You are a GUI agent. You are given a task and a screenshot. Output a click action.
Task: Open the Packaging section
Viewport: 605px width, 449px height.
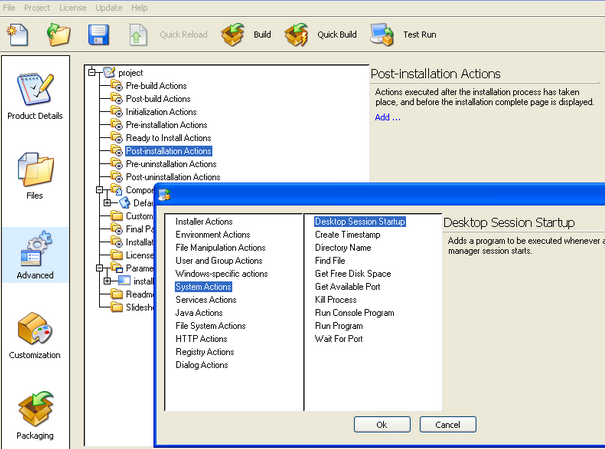tap(35, 415)
